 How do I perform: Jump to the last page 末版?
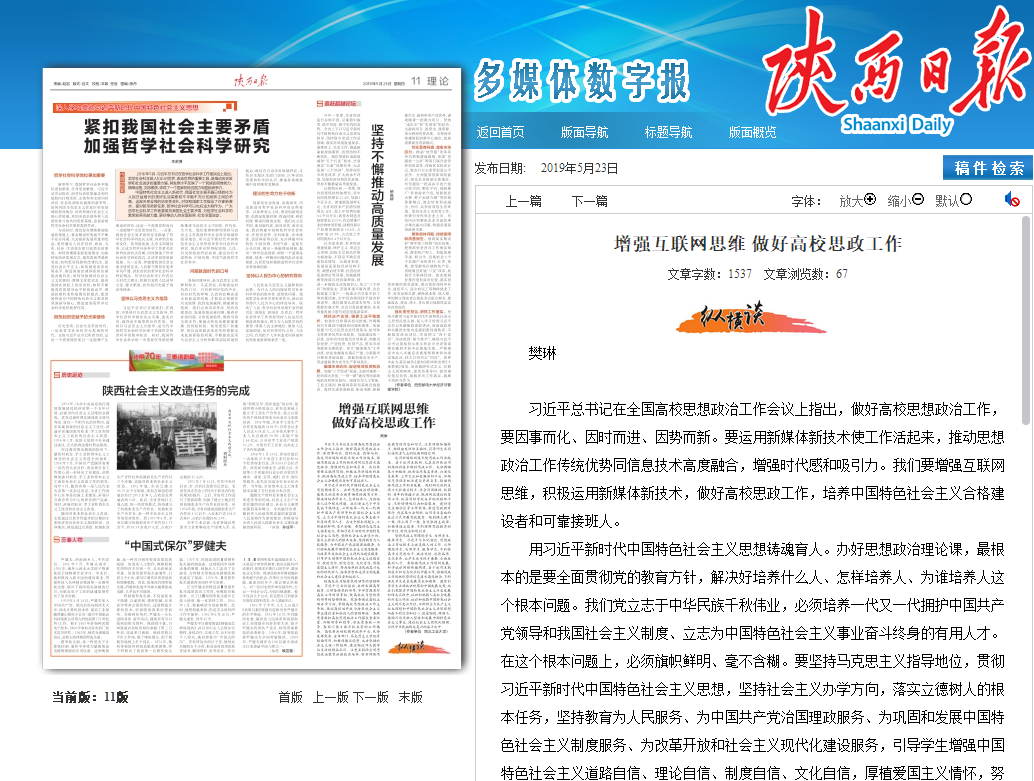410,697
